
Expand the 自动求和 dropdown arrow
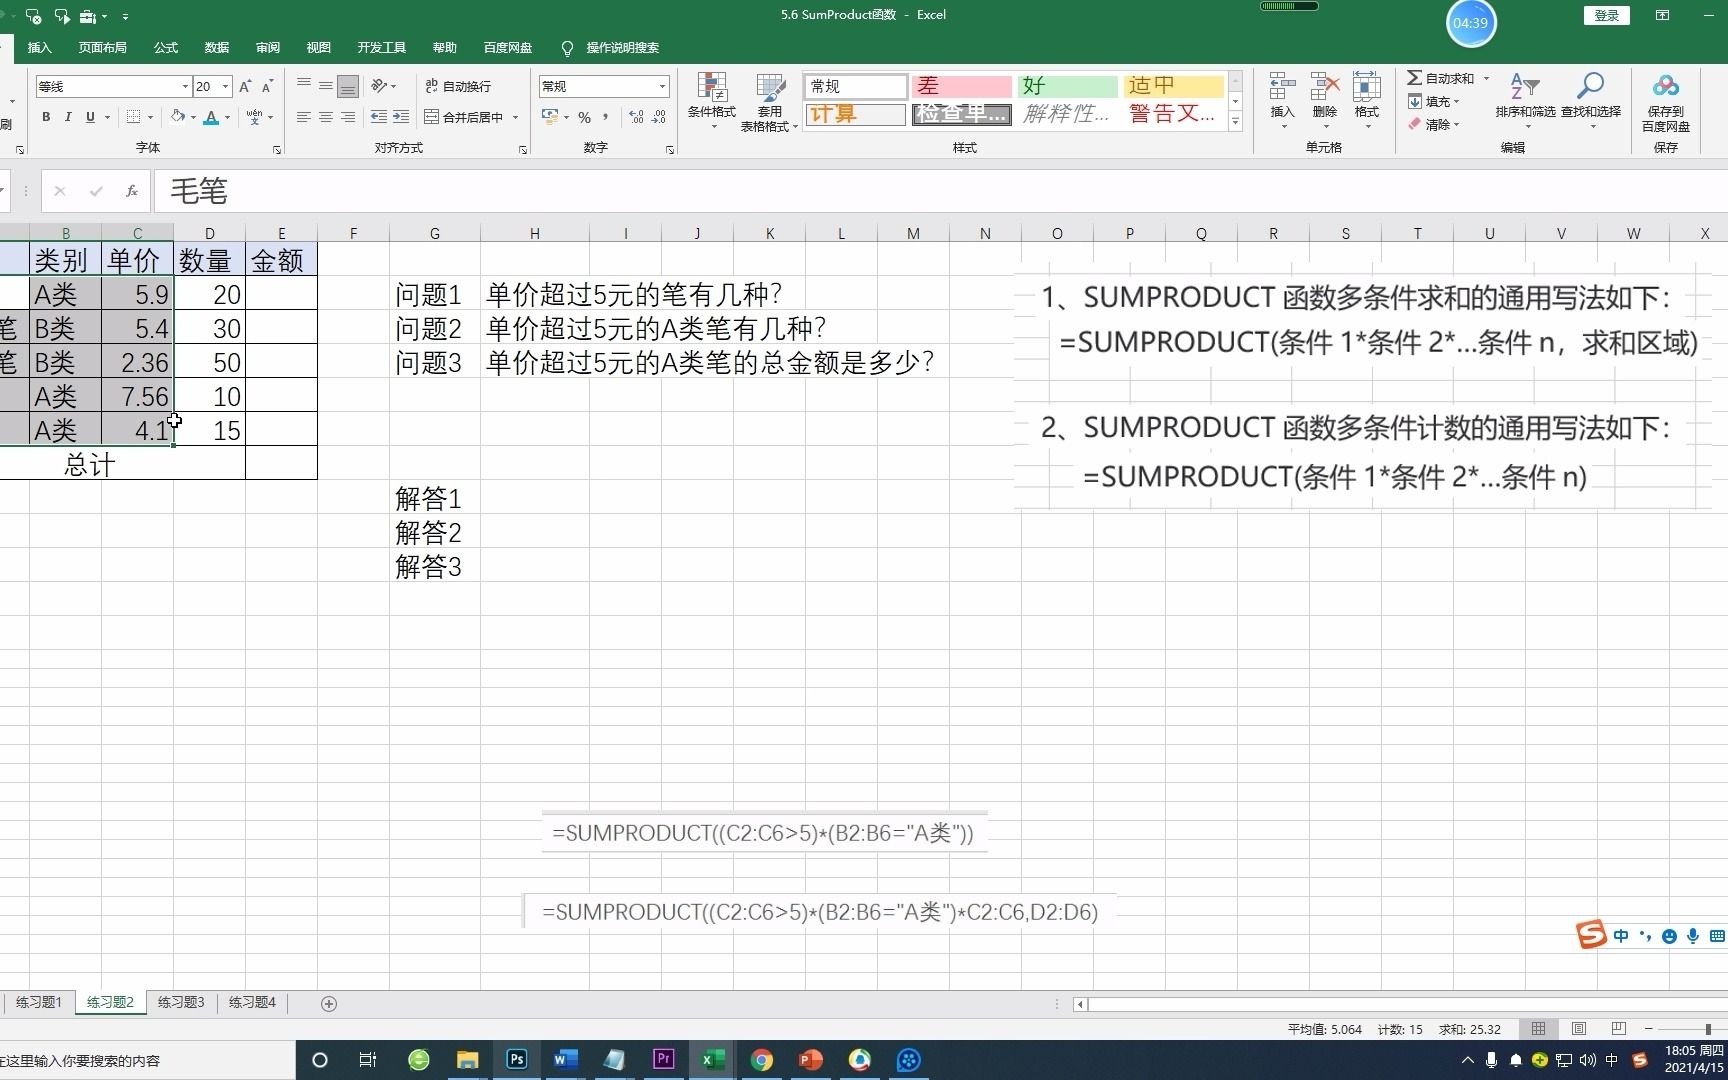coord(1486,78)
